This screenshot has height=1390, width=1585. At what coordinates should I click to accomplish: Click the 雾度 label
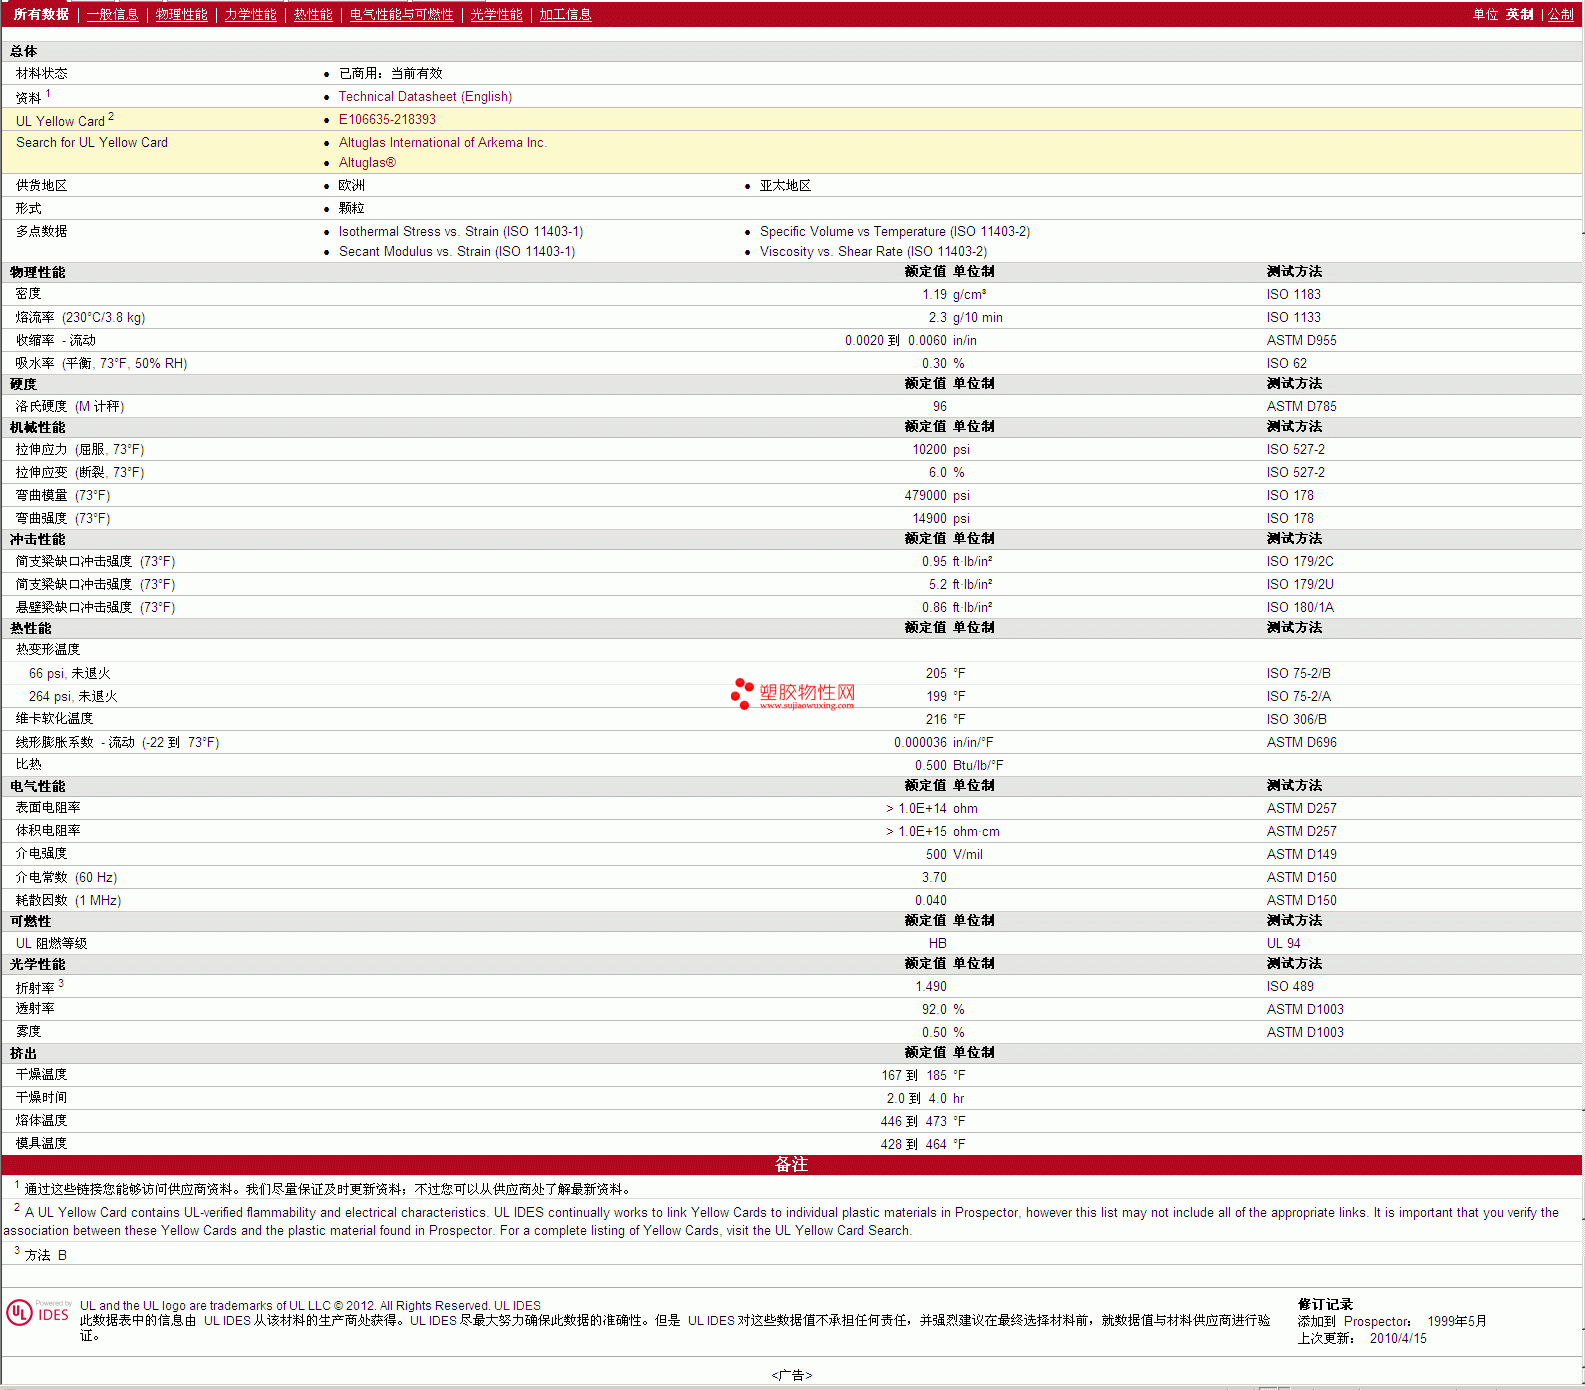29,1031
